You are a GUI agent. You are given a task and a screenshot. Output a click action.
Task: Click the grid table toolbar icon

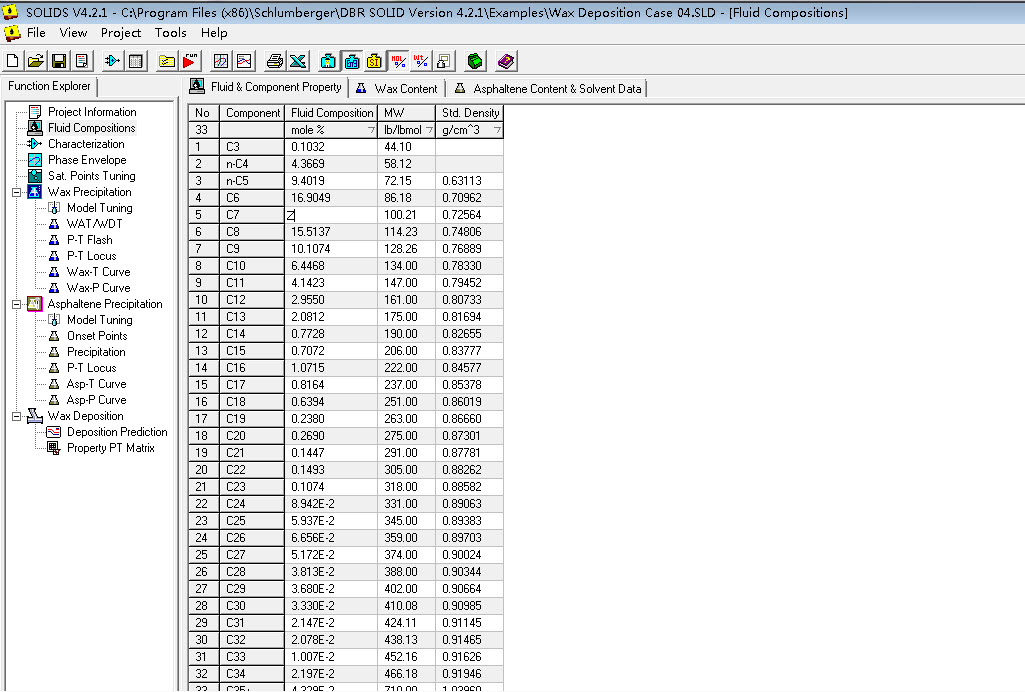coord(135,61)
